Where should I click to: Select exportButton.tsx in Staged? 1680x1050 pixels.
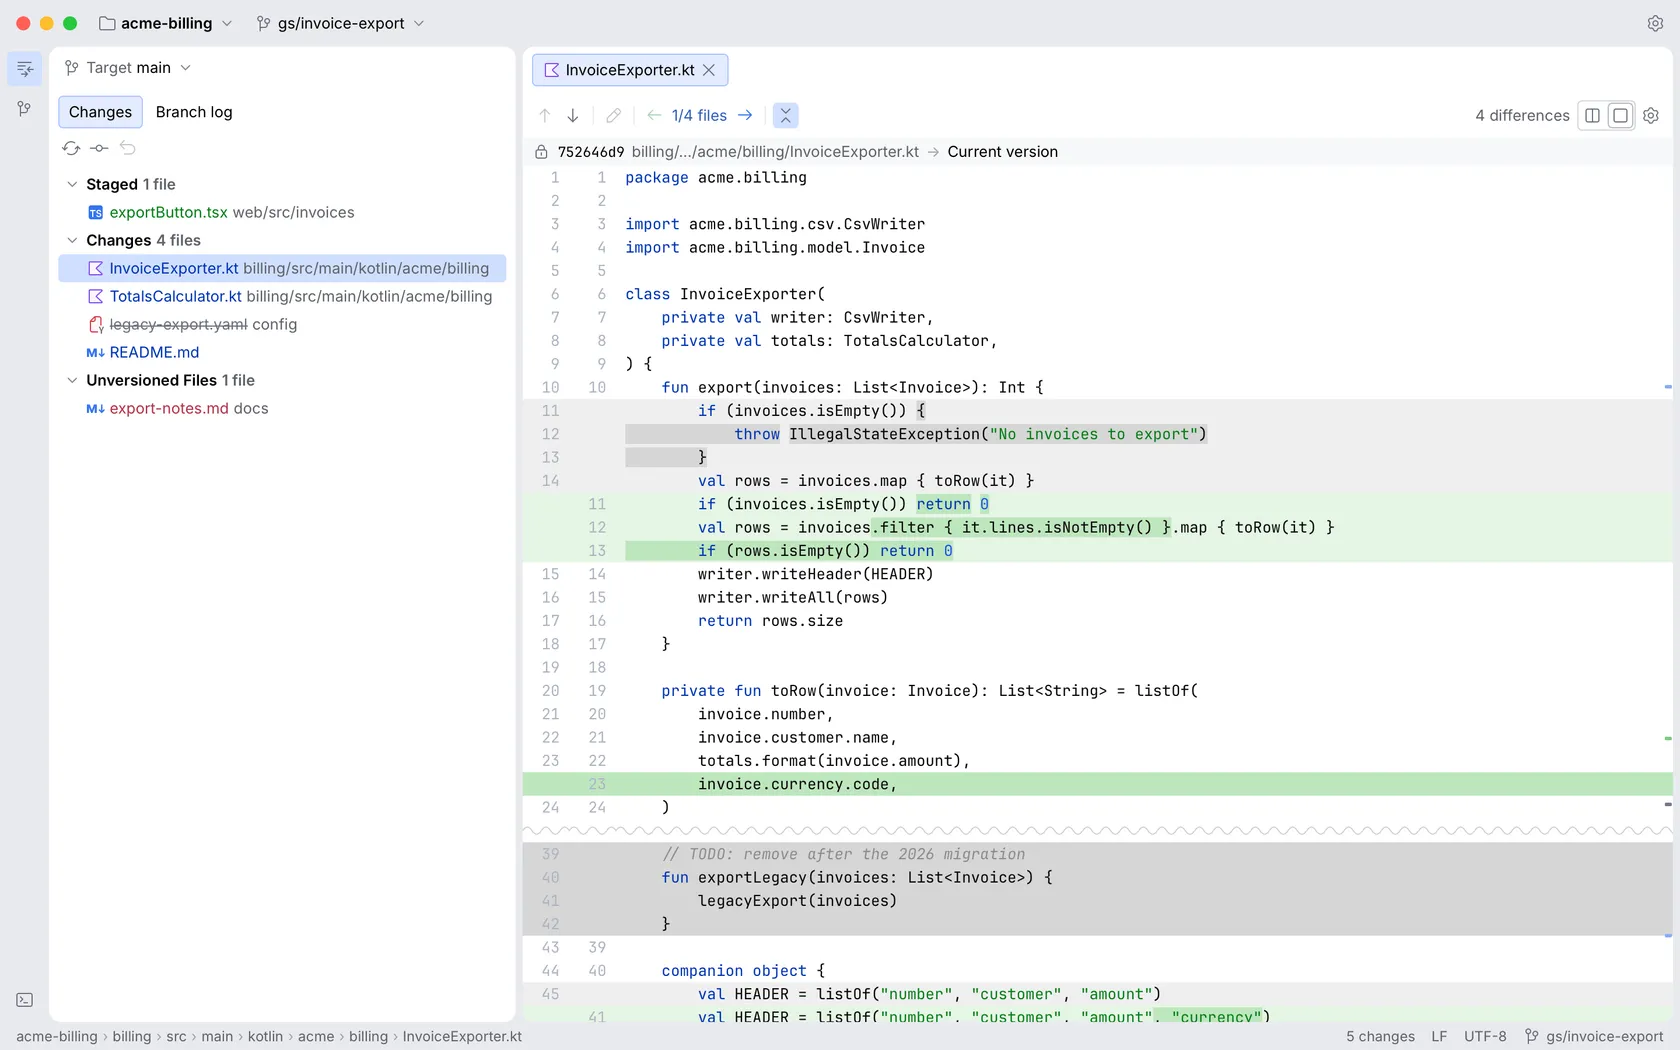282,212
